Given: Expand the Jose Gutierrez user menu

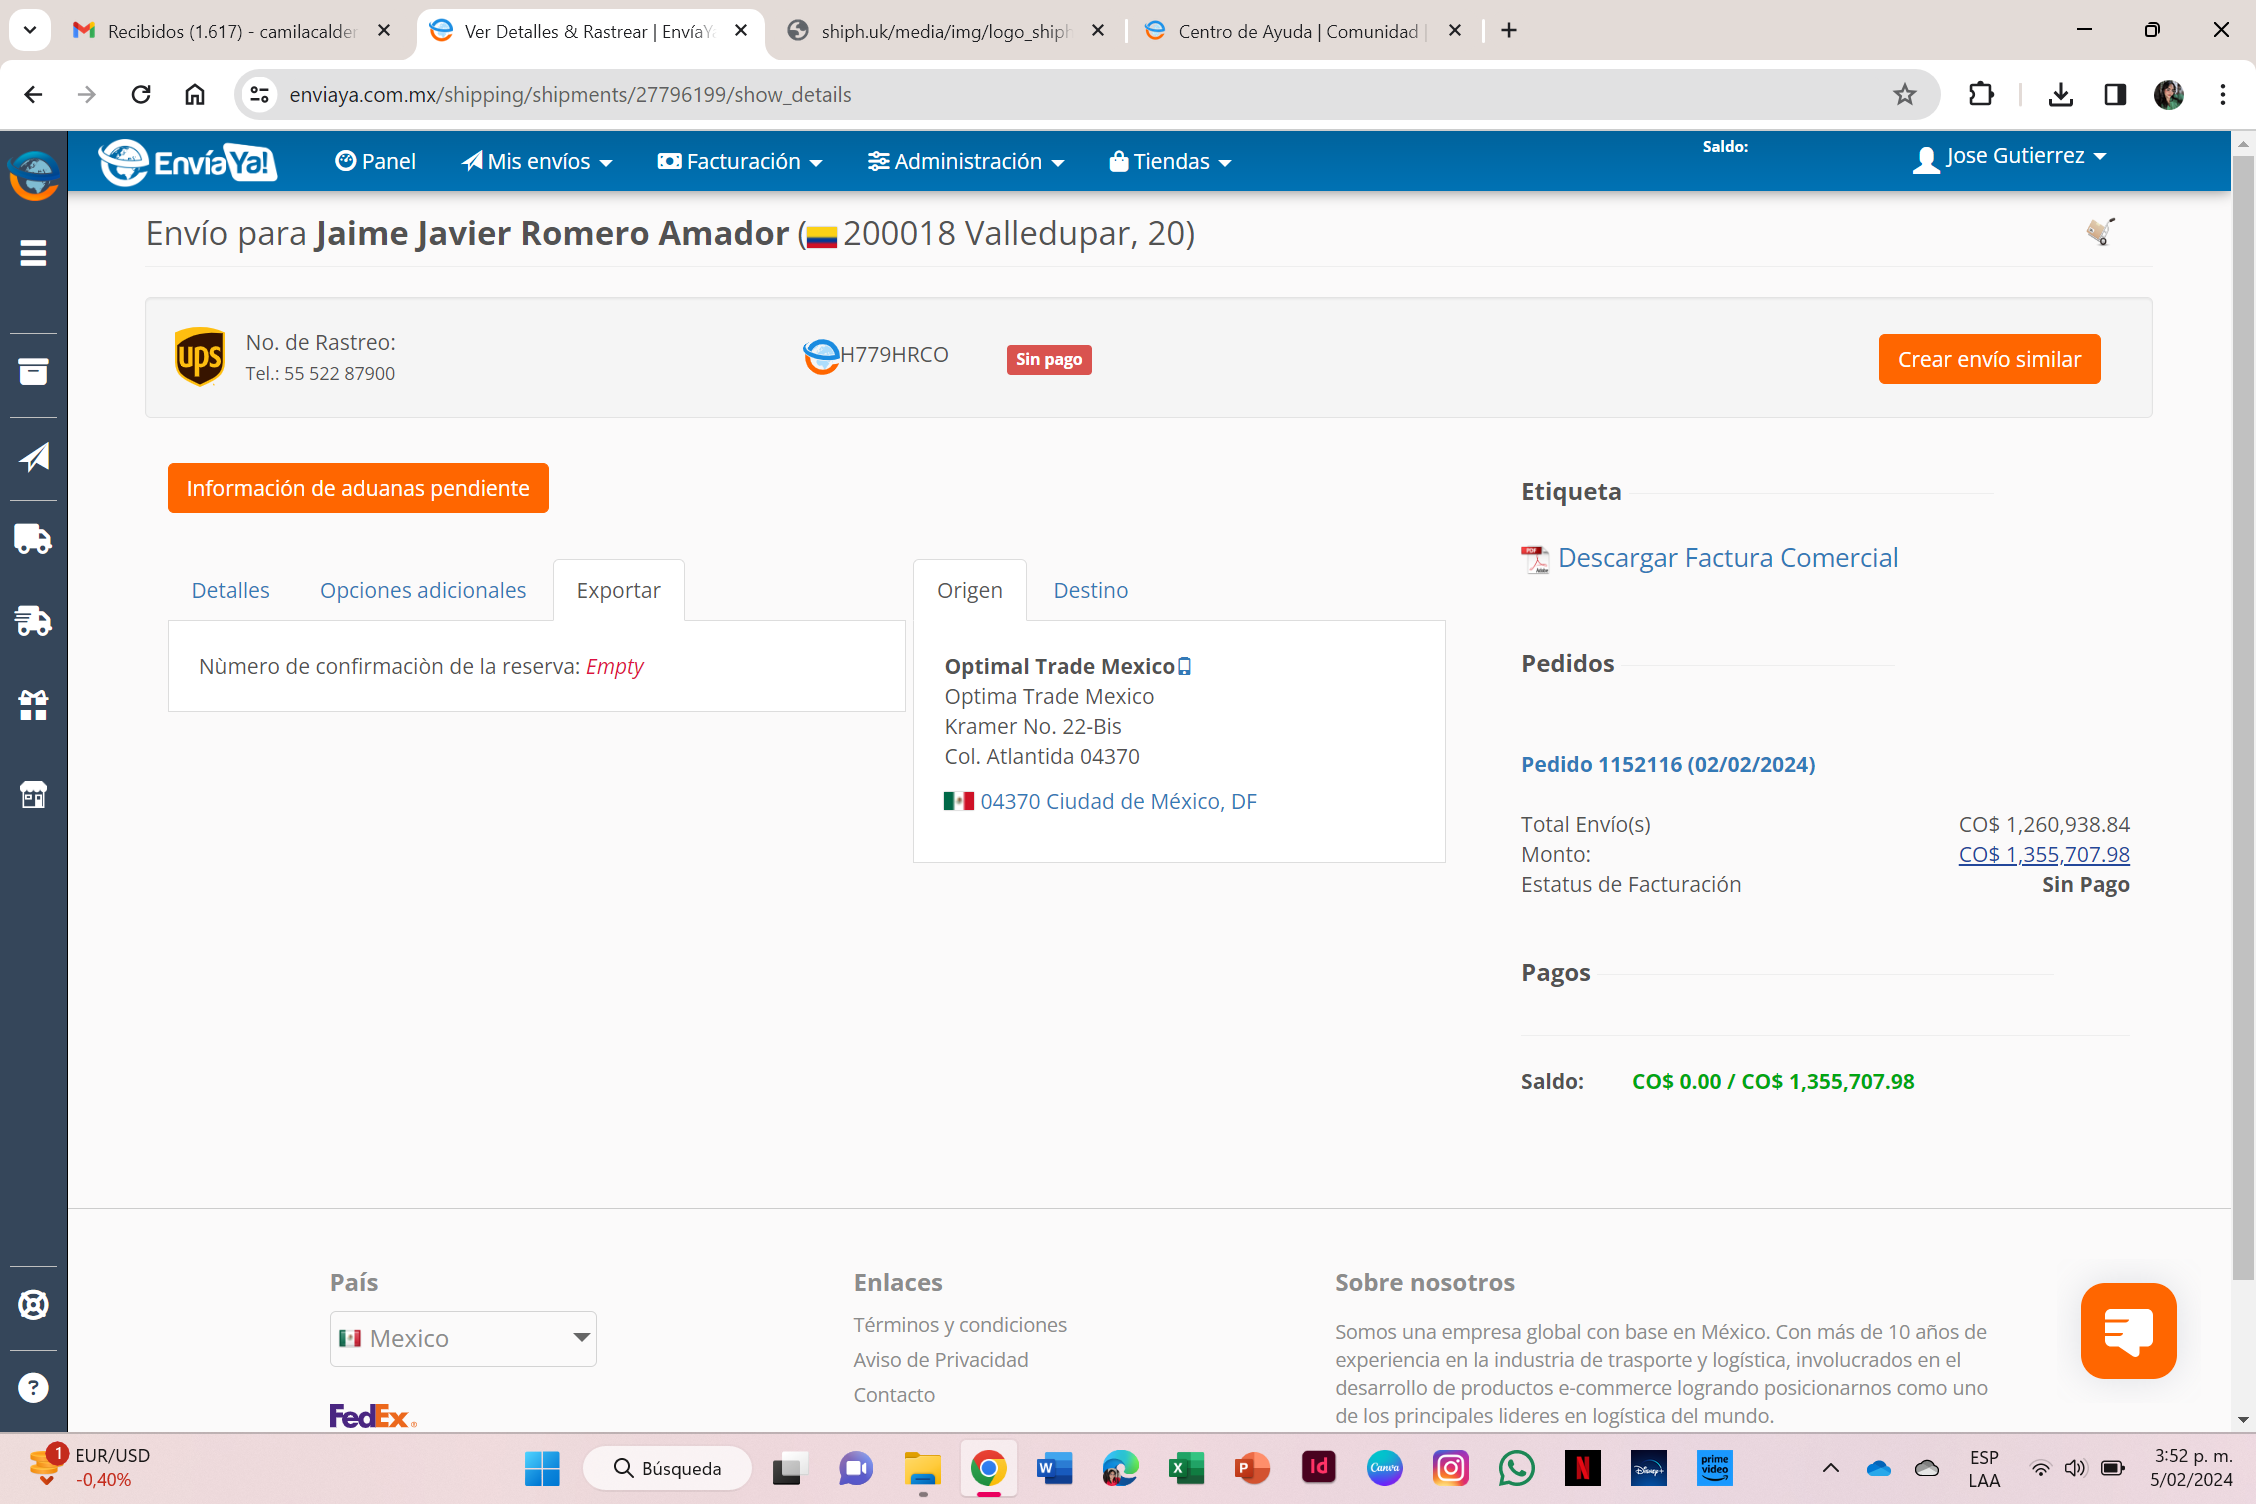Looking at the screenshot, I should 2010,157.
